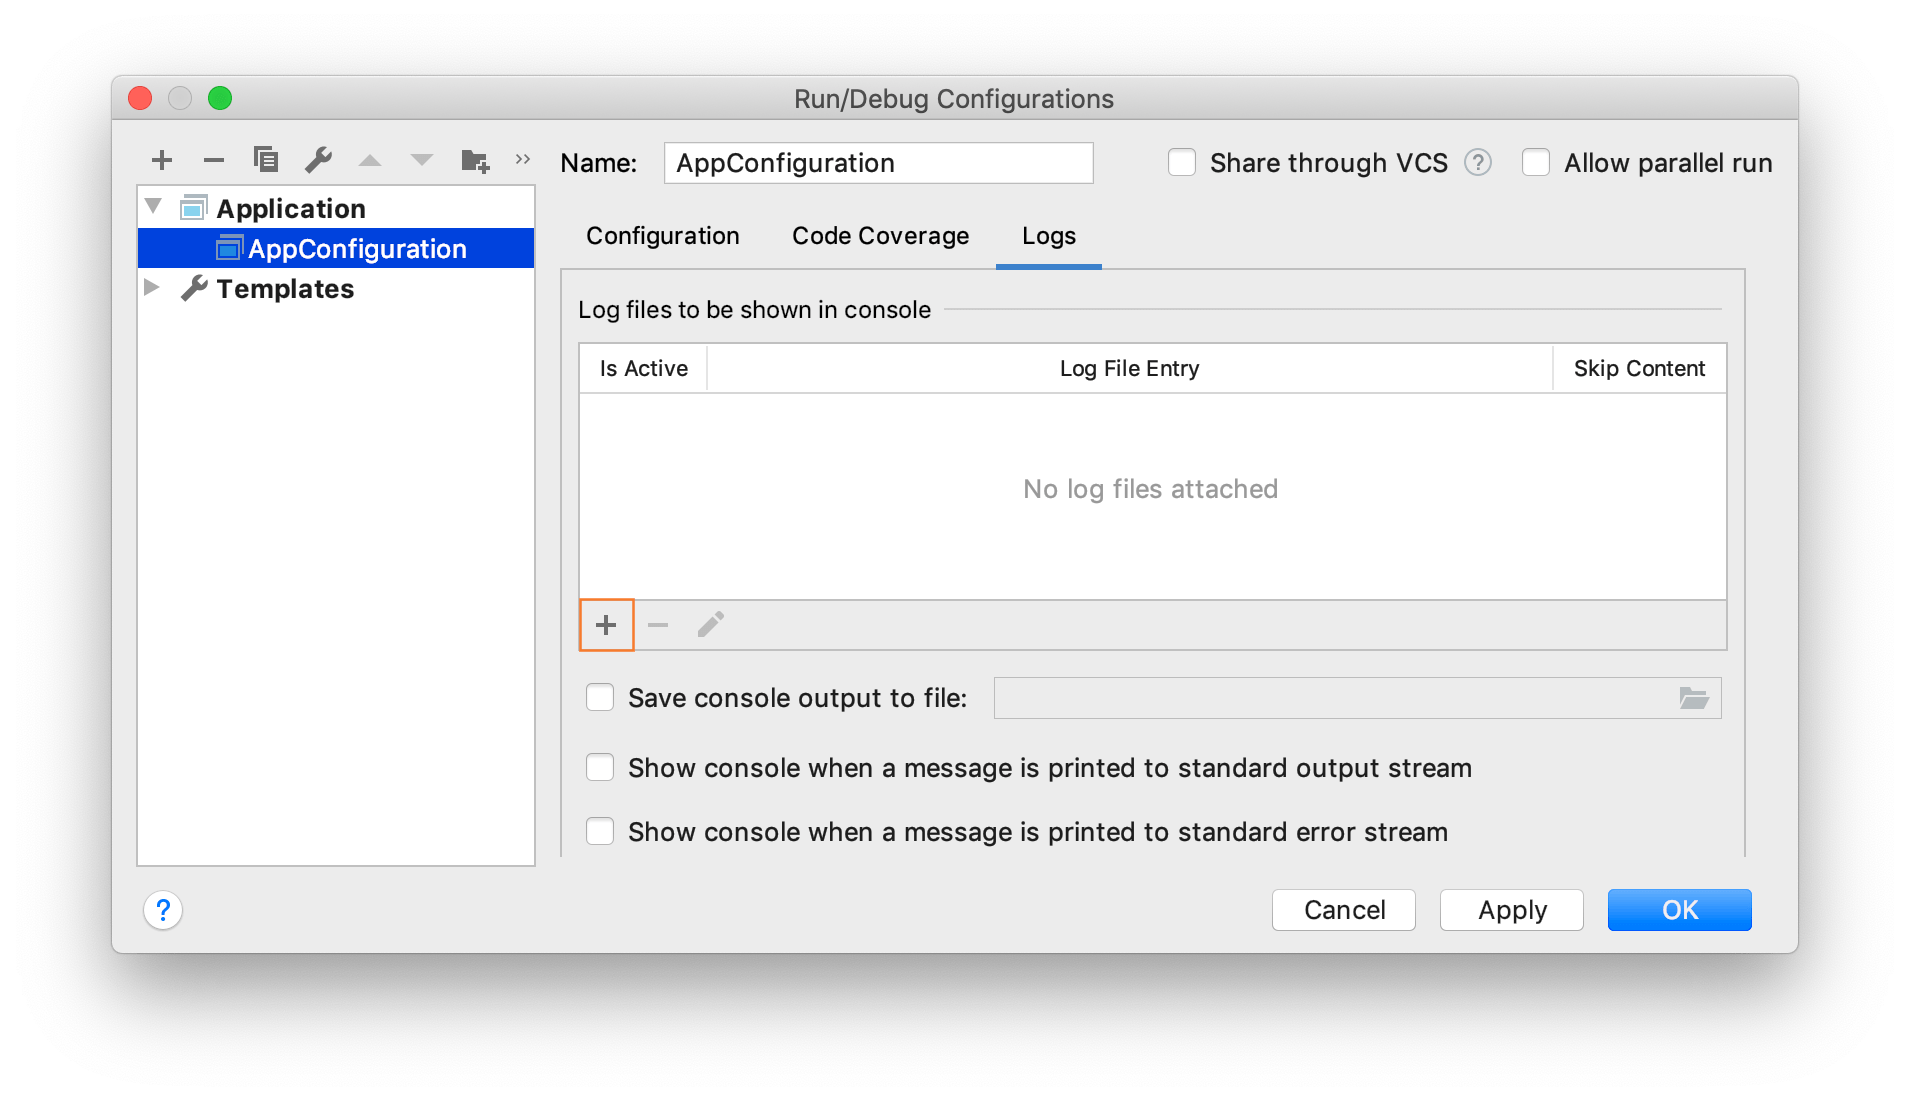Show more toolbar actions chevron
This screenshot has width=1930, height=1108.
tap(523, 160)
